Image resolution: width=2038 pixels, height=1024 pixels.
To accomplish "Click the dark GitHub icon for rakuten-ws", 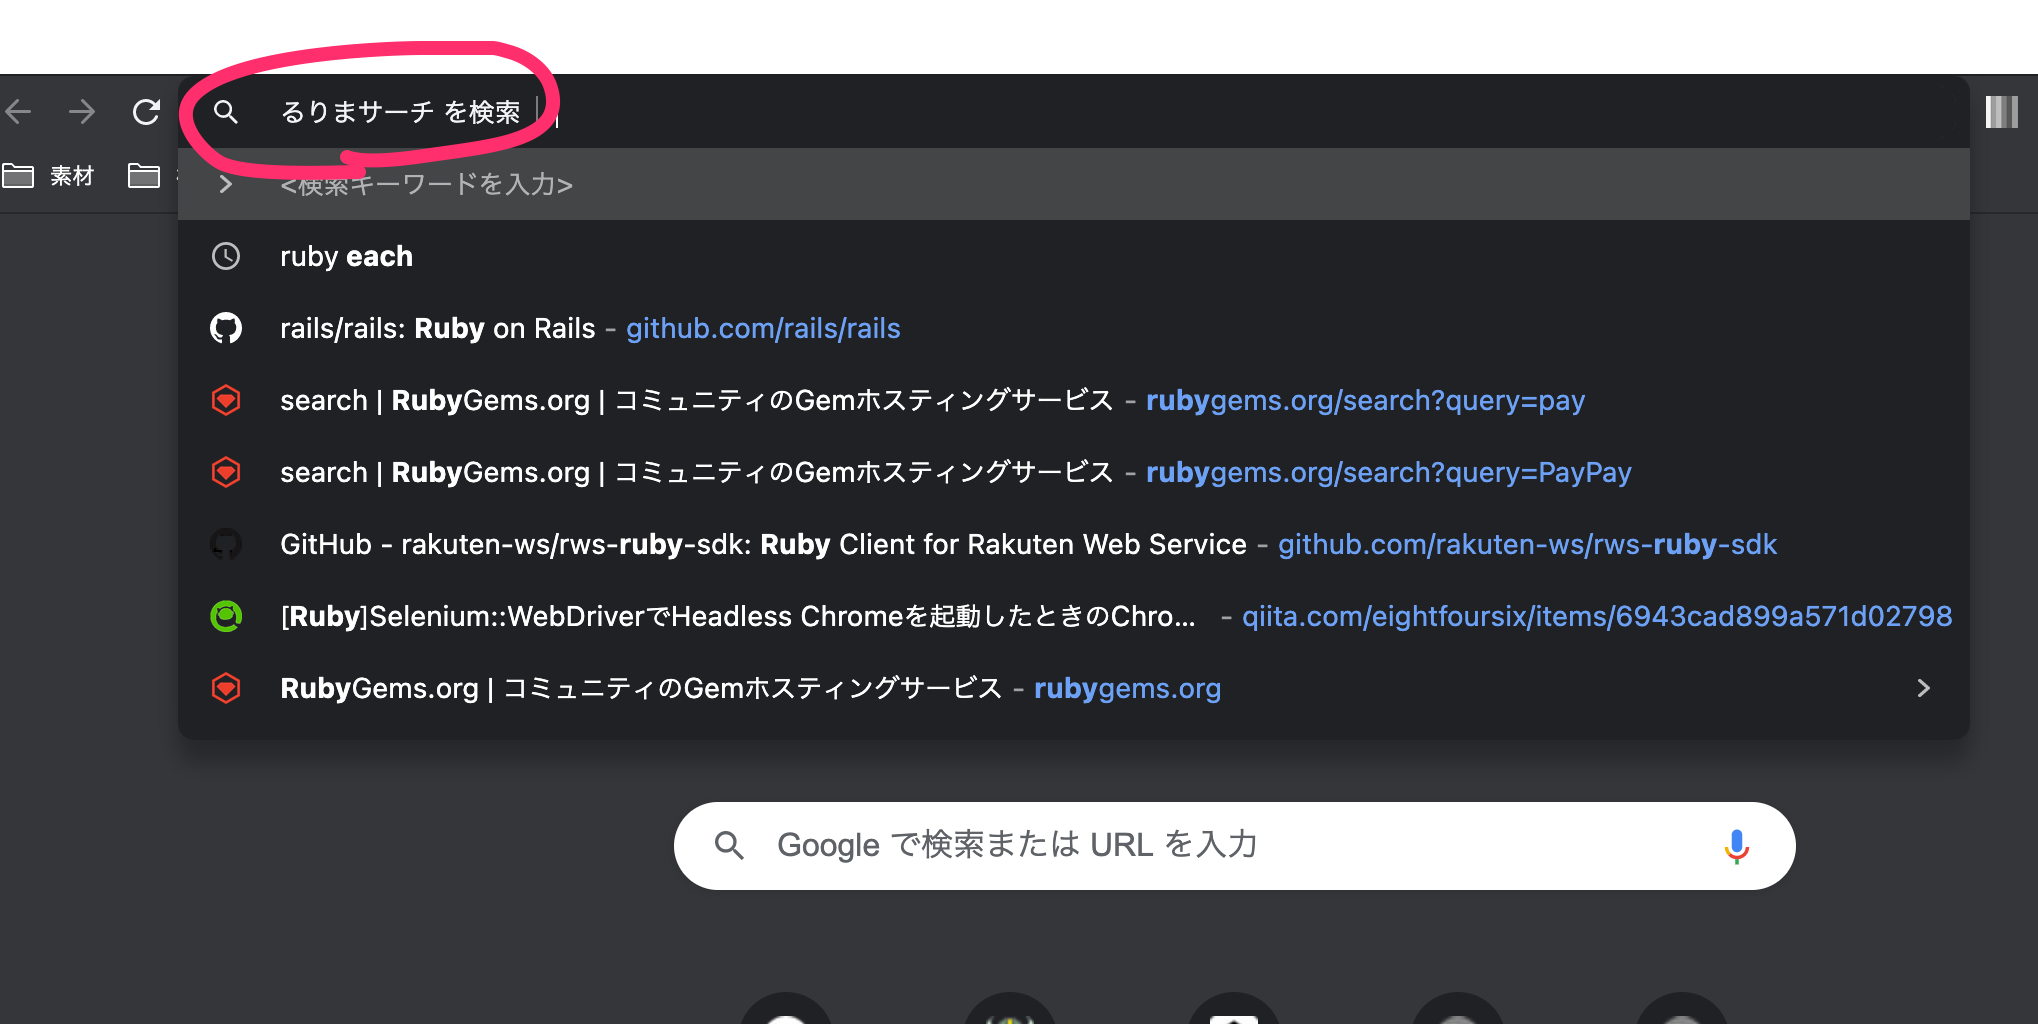I will tap(226, 544).
